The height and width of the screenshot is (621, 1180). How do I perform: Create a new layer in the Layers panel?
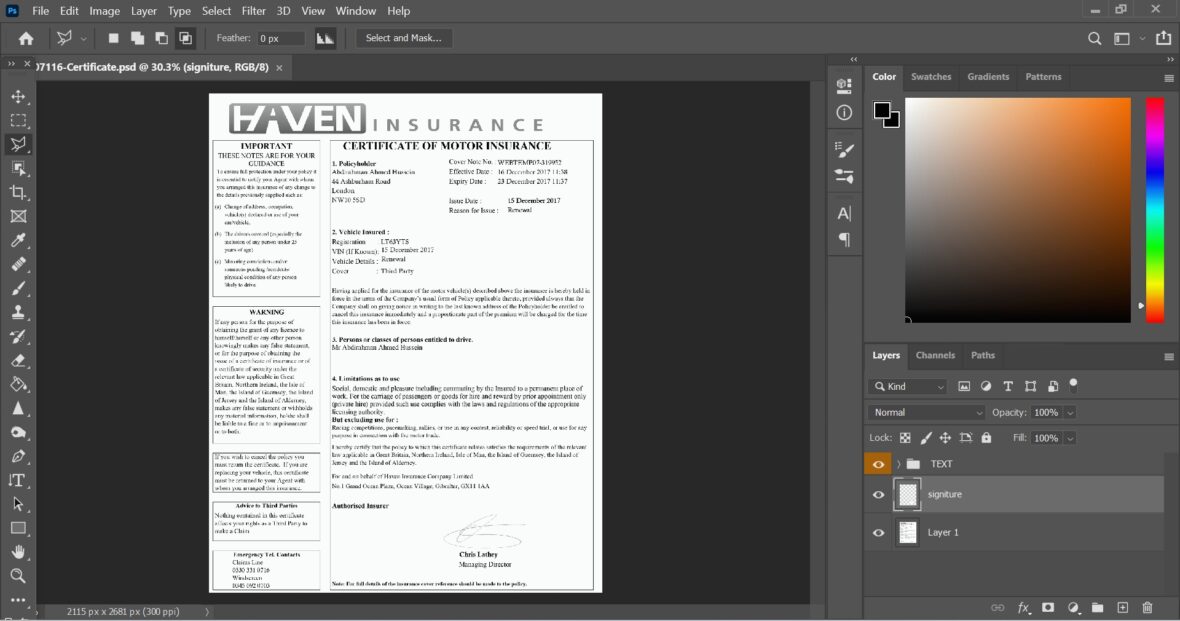1122,607
